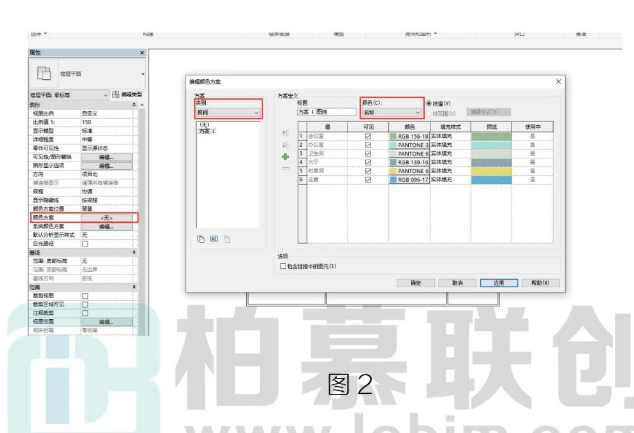This screenshot has width=634, height=433.
Task: Click the delete scheme icon below scheme list
Action: [227, 239]
